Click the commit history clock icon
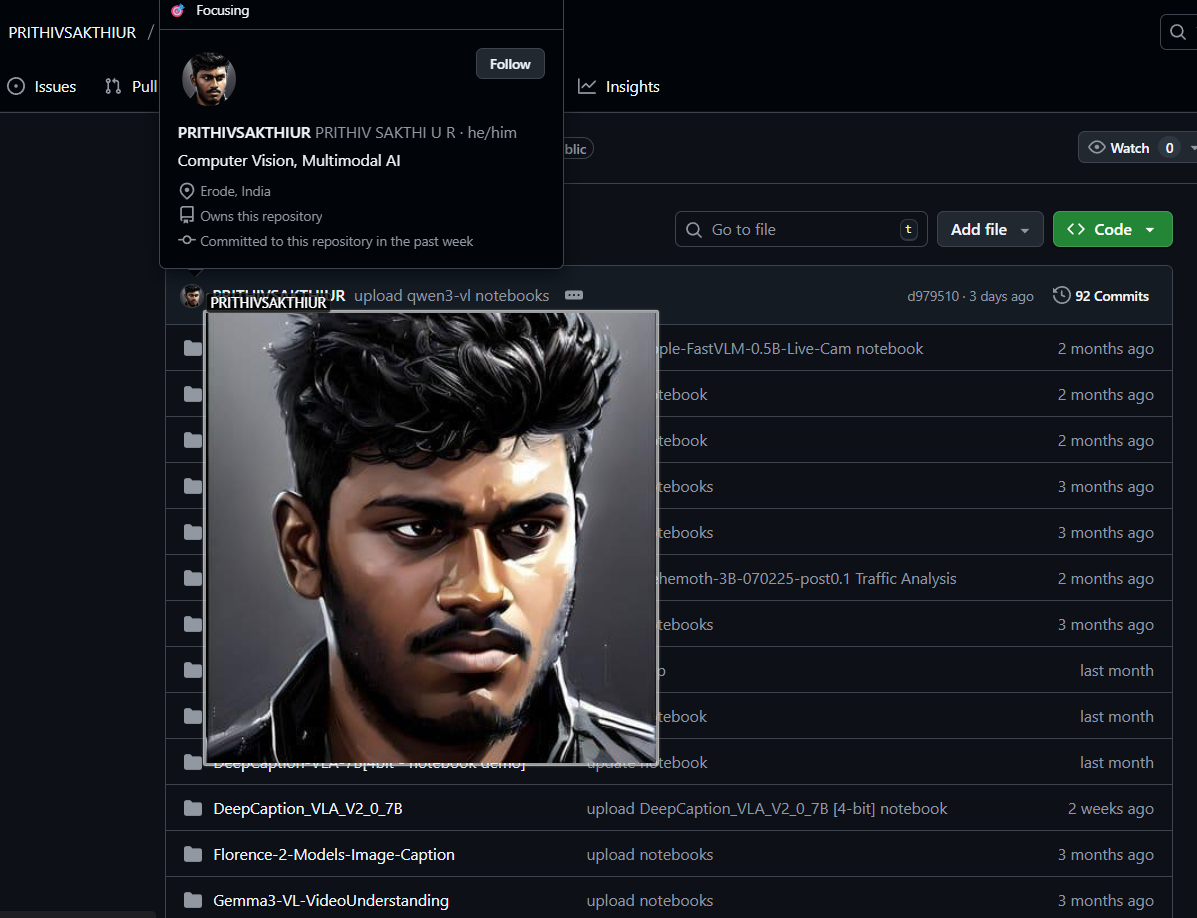Image resolution: width=1197 pixels, height=918 pixels. [x=1061, y=295]
